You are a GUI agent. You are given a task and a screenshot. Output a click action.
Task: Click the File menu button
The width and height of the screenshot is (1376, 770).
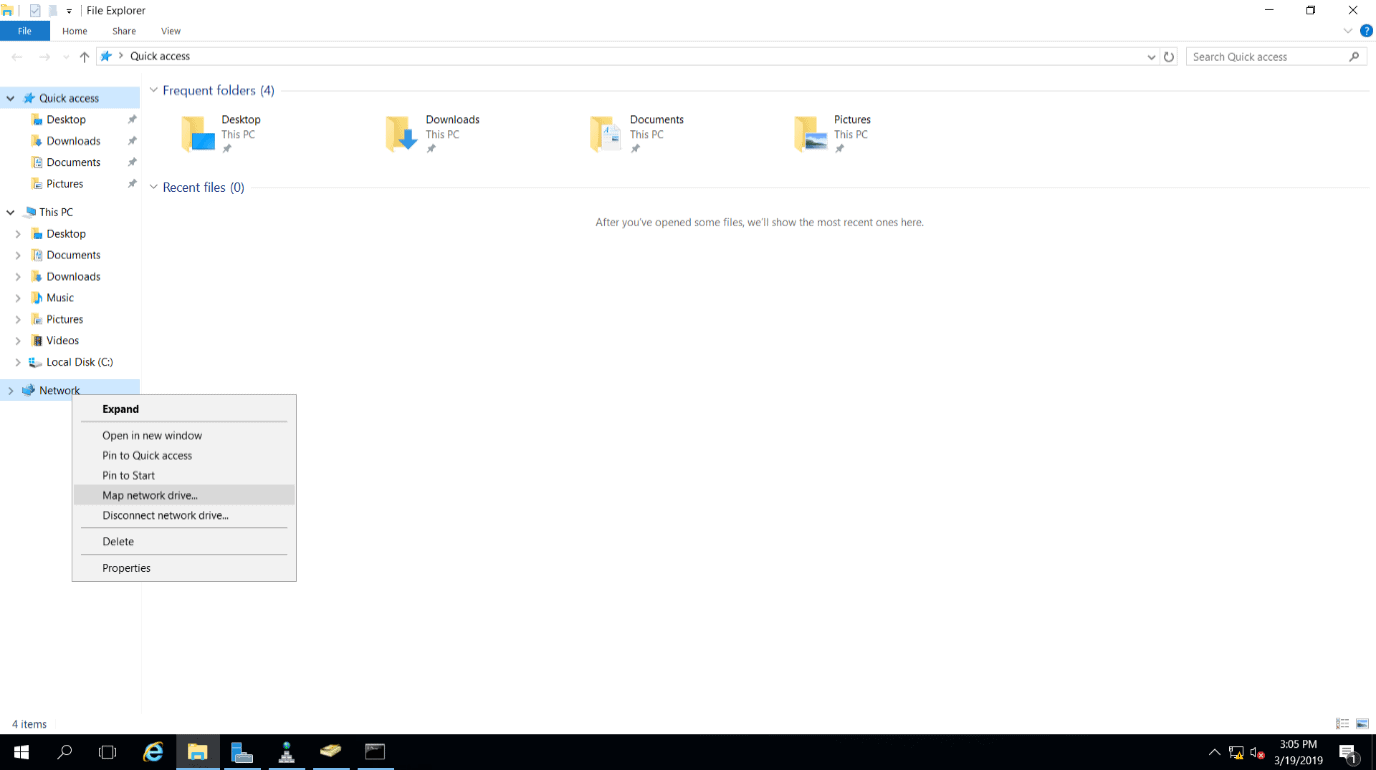click(x=24, y=31)
